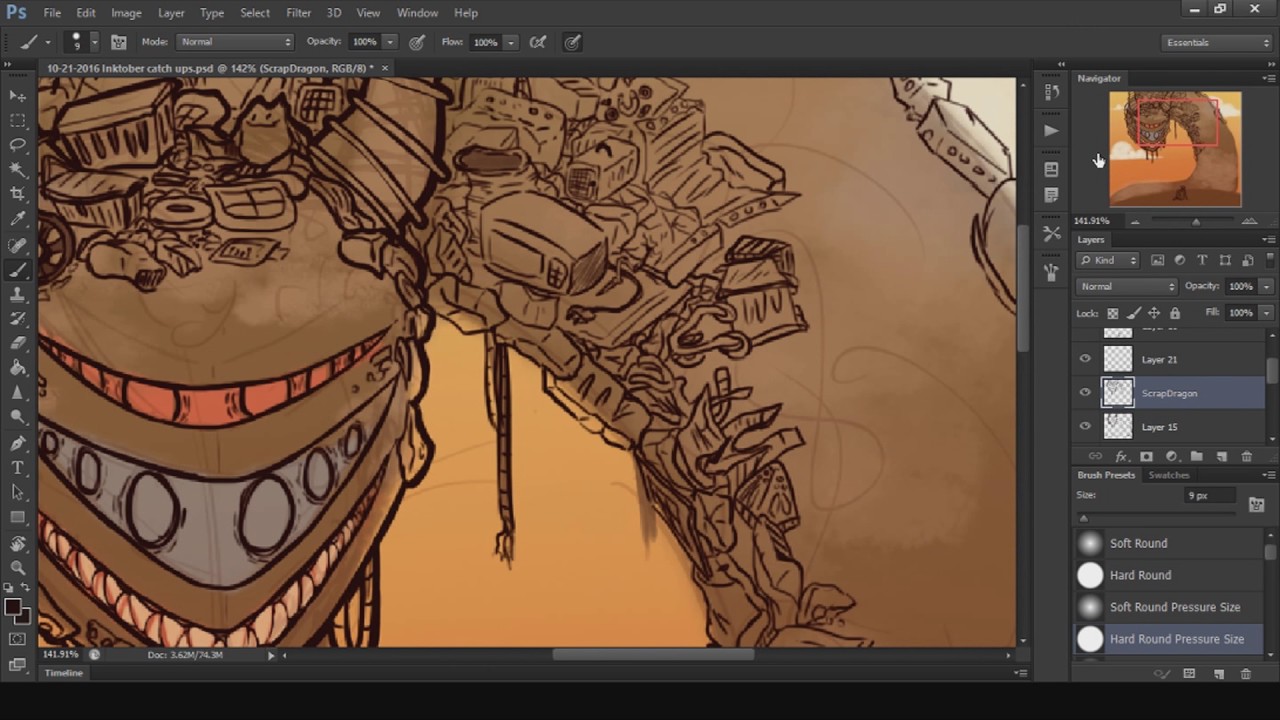Open the layer blend mode Normal dropdown

tap(1127, 286)
